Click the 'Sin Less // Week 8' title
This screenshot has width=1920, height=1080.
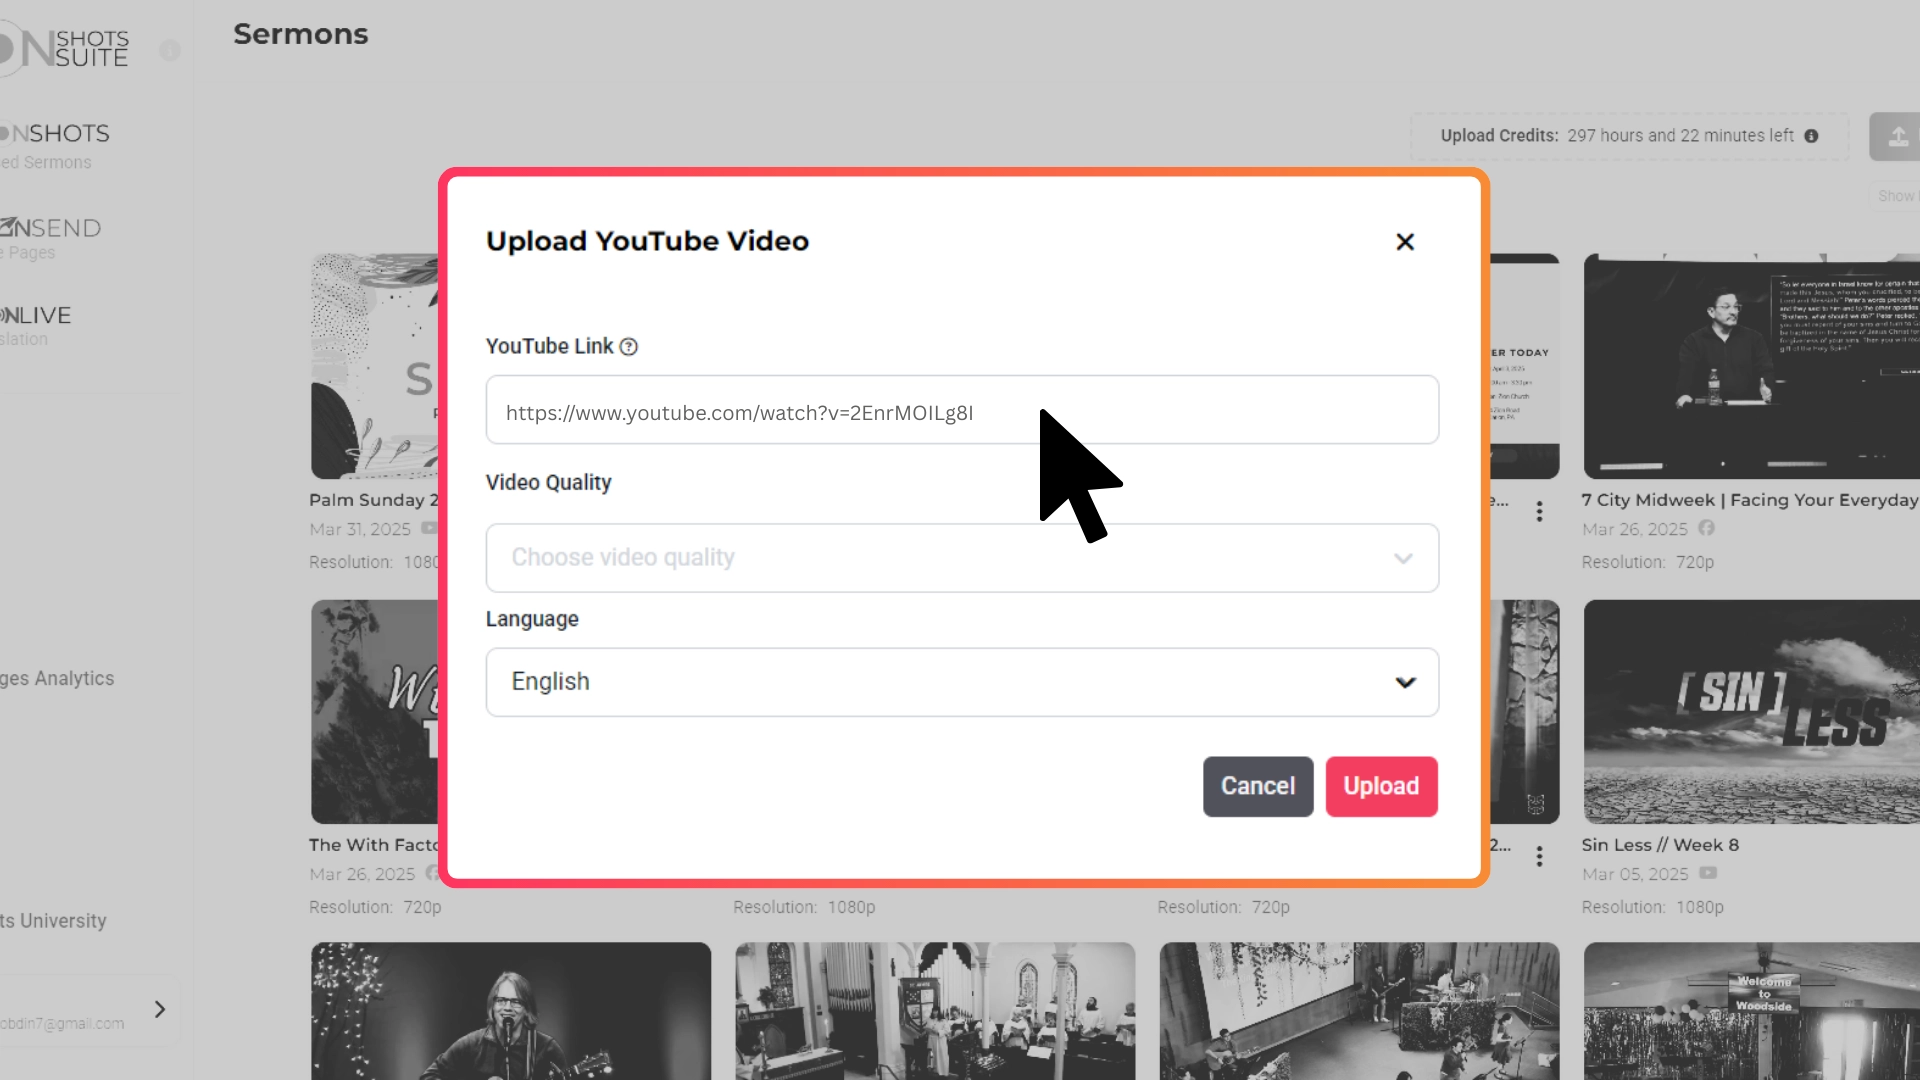pyautogui.click(x=1660, y=845)
